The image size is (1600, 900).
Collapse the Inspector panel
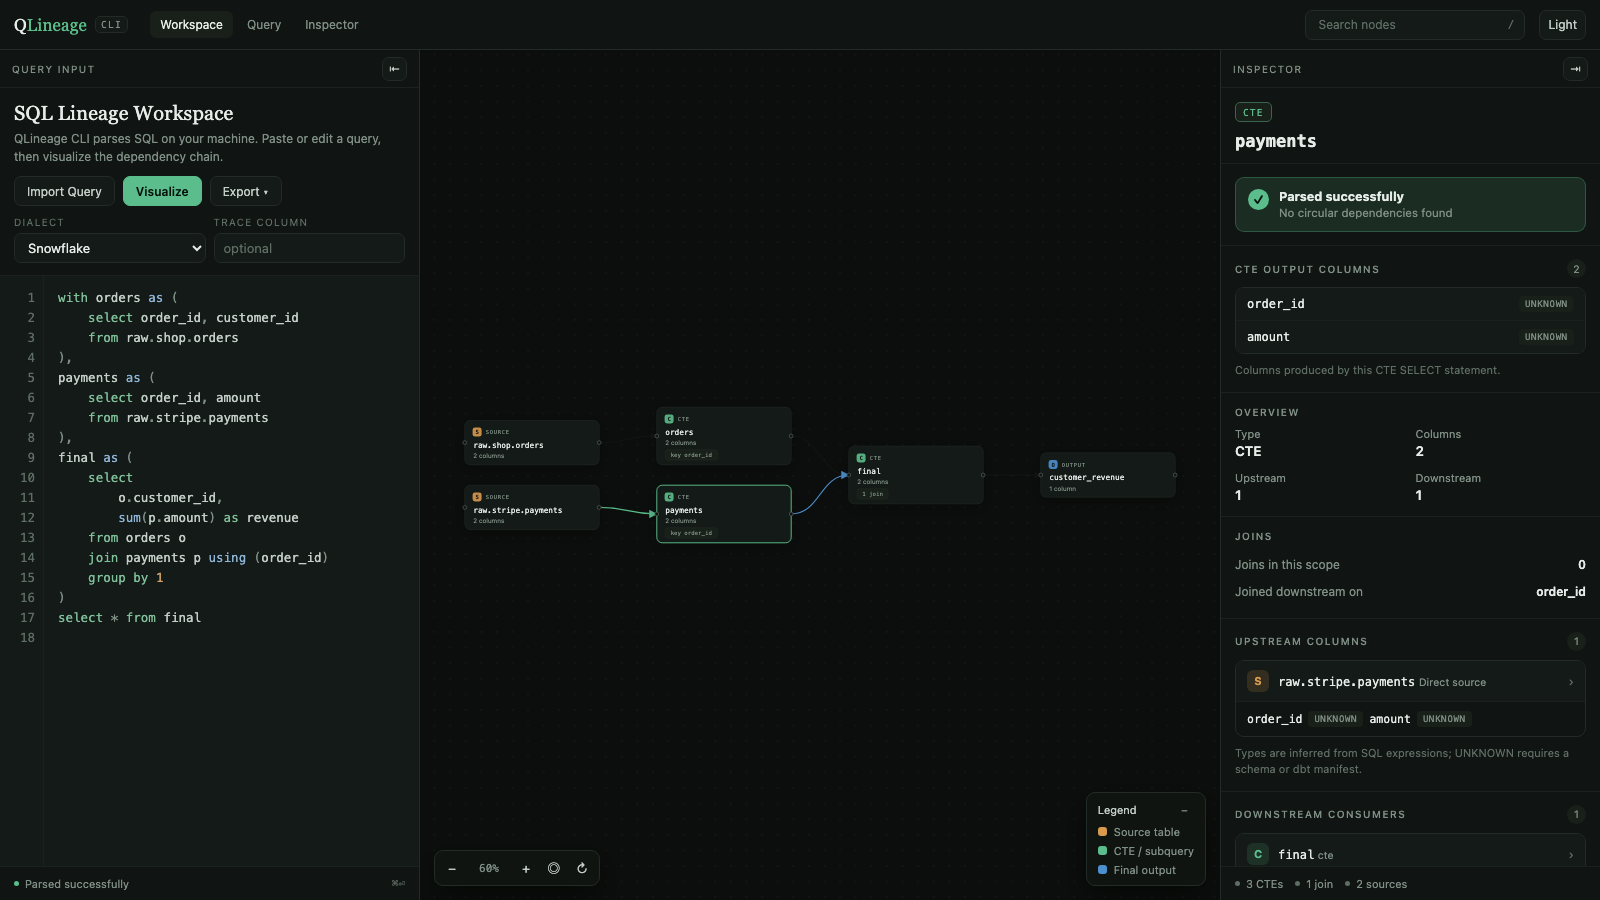click(x=1575, y=69)
